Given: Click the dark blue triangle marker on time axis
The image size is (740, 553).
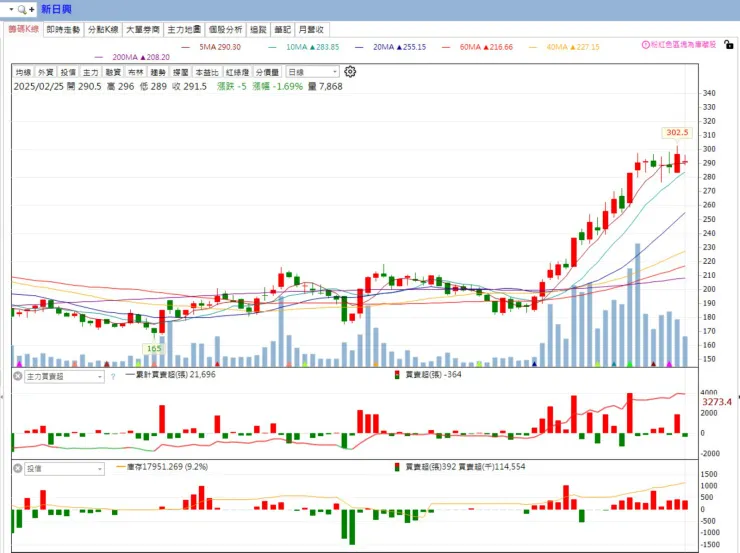Looking at the screenshot, I should pyautogui.click(x=534, y=364).
